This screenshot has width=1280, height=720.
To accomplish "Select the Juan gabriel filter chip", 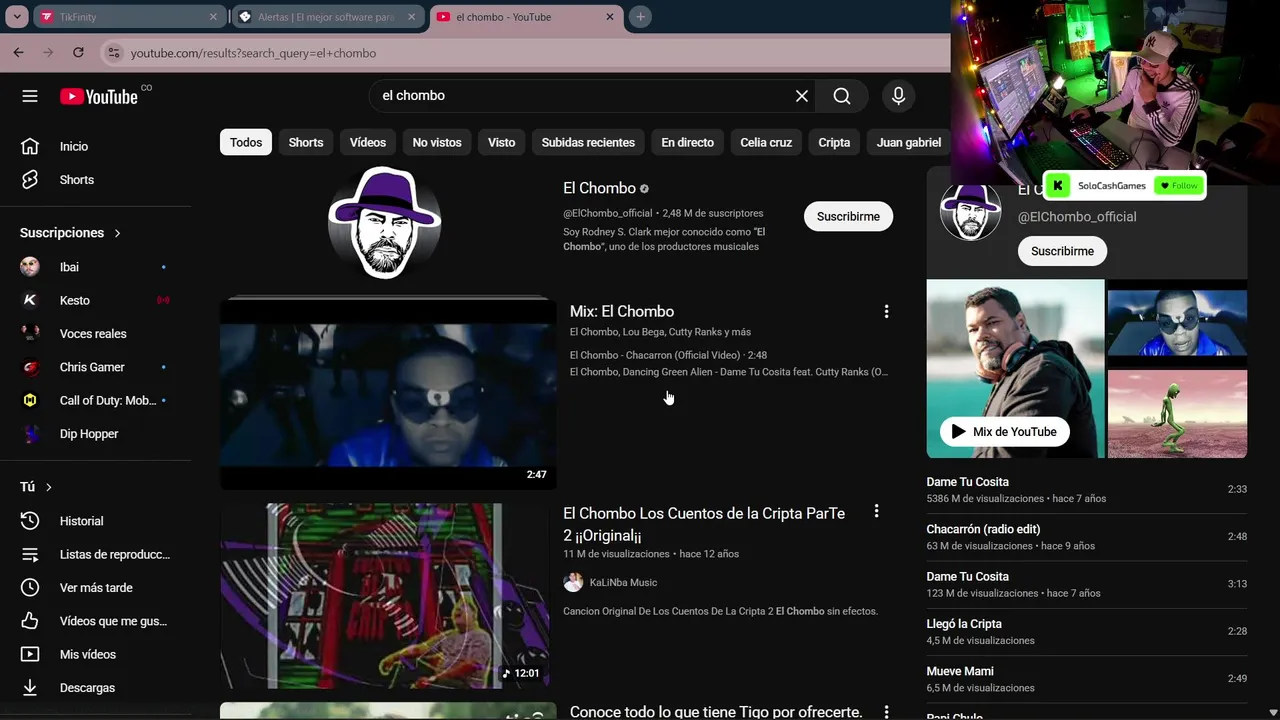I will tap(909, 142).
